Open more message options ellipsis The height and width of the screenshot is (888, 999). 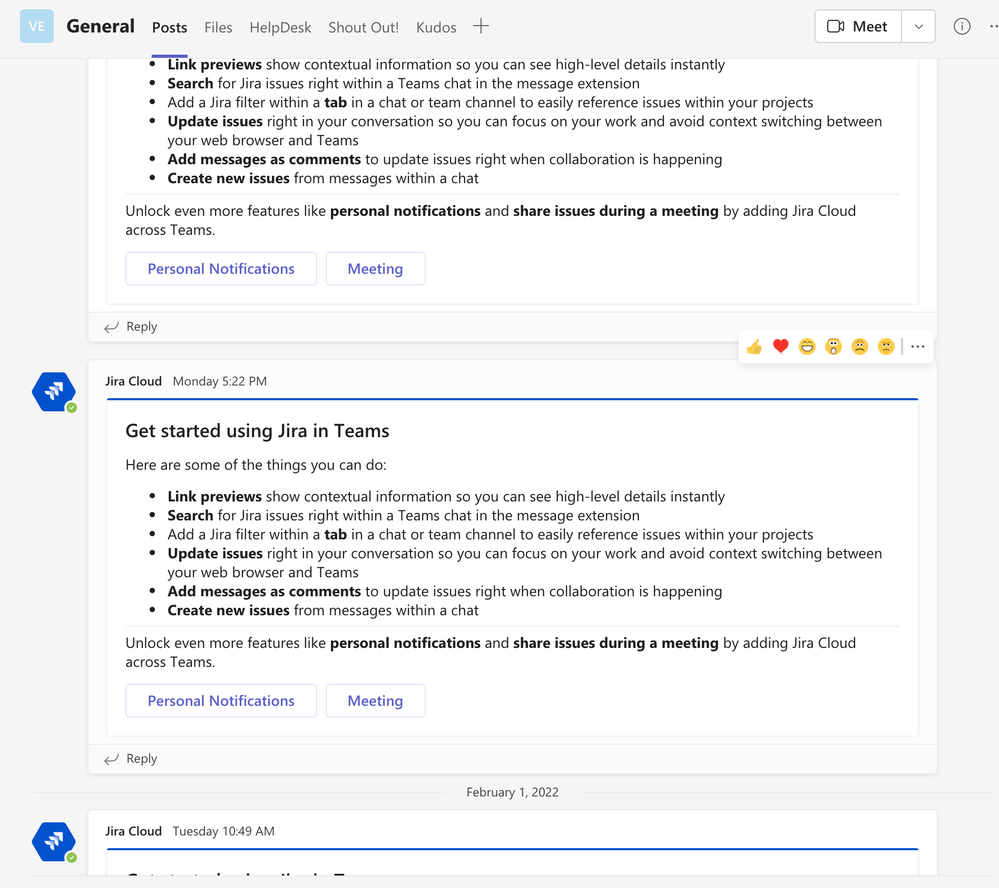[917, 347]
